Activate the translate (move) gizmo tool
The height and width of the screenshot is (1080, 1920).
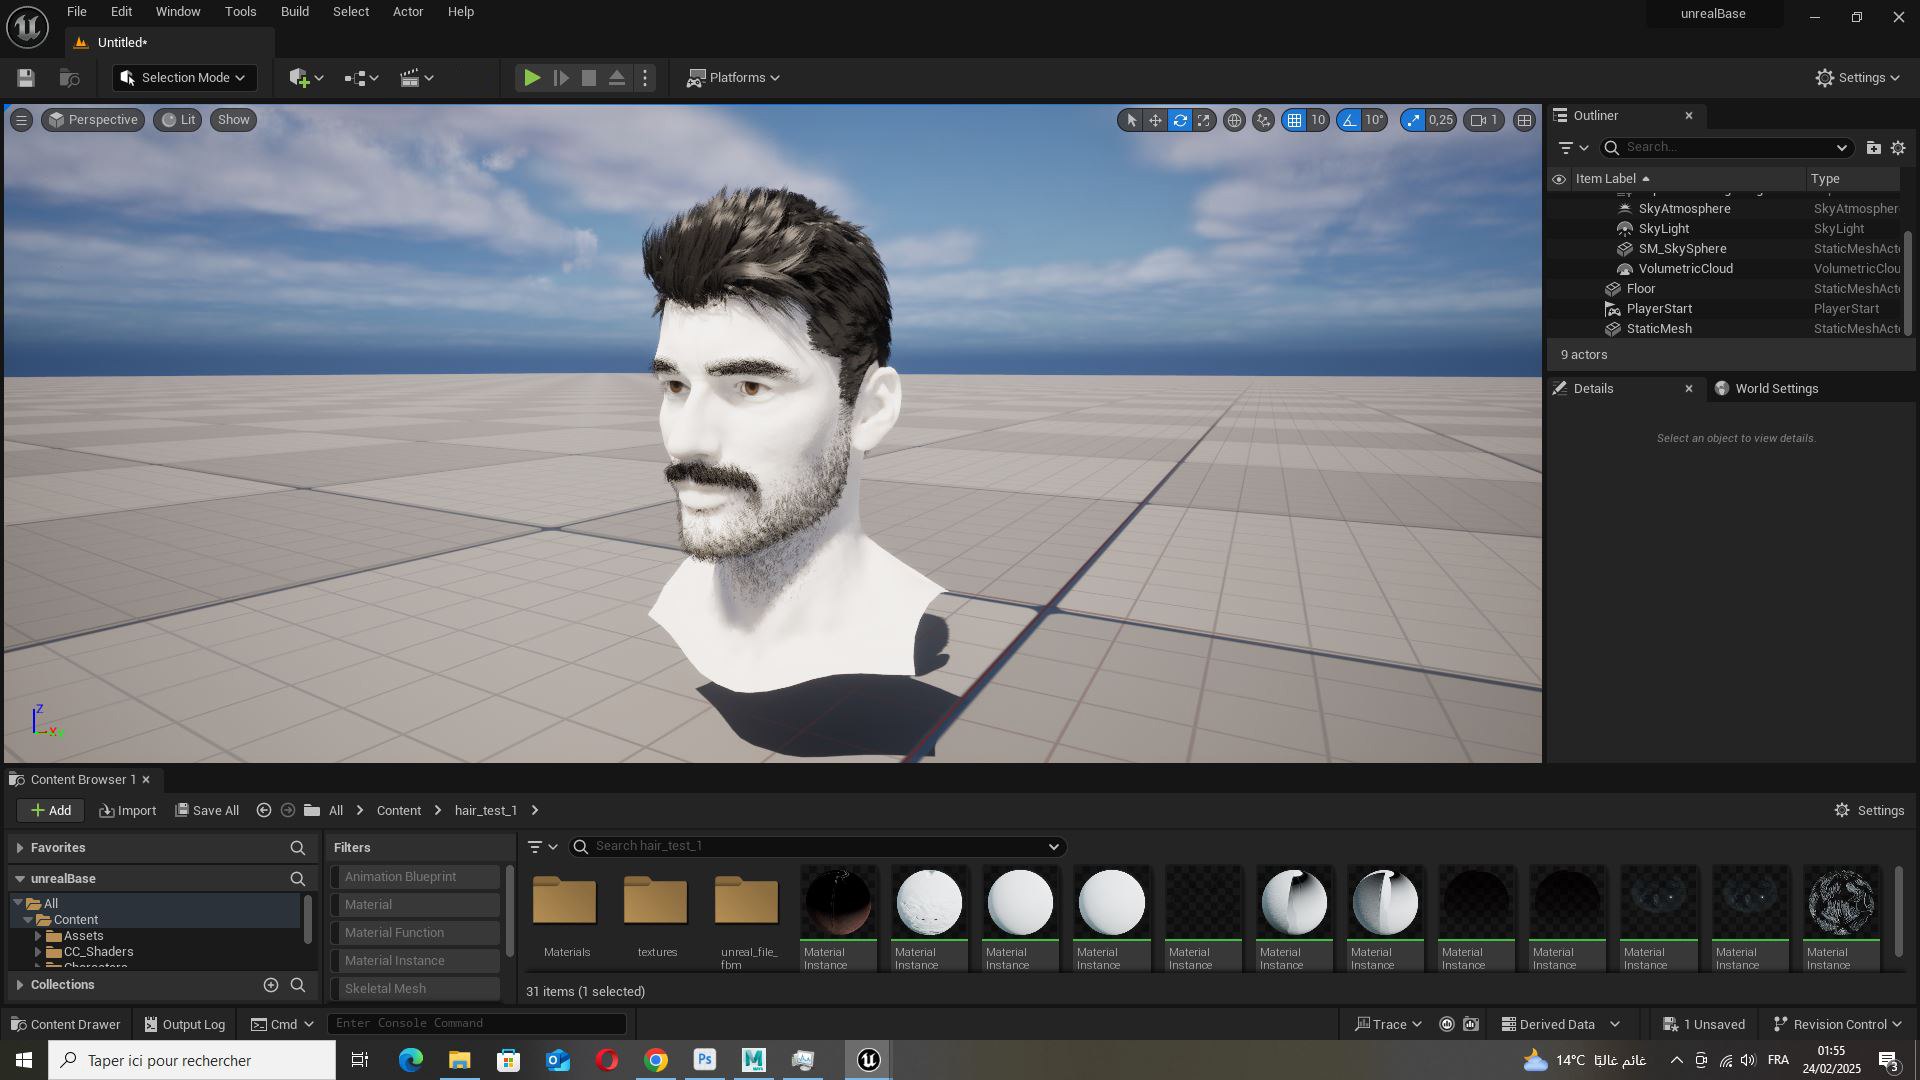(x=1155, y=120)
